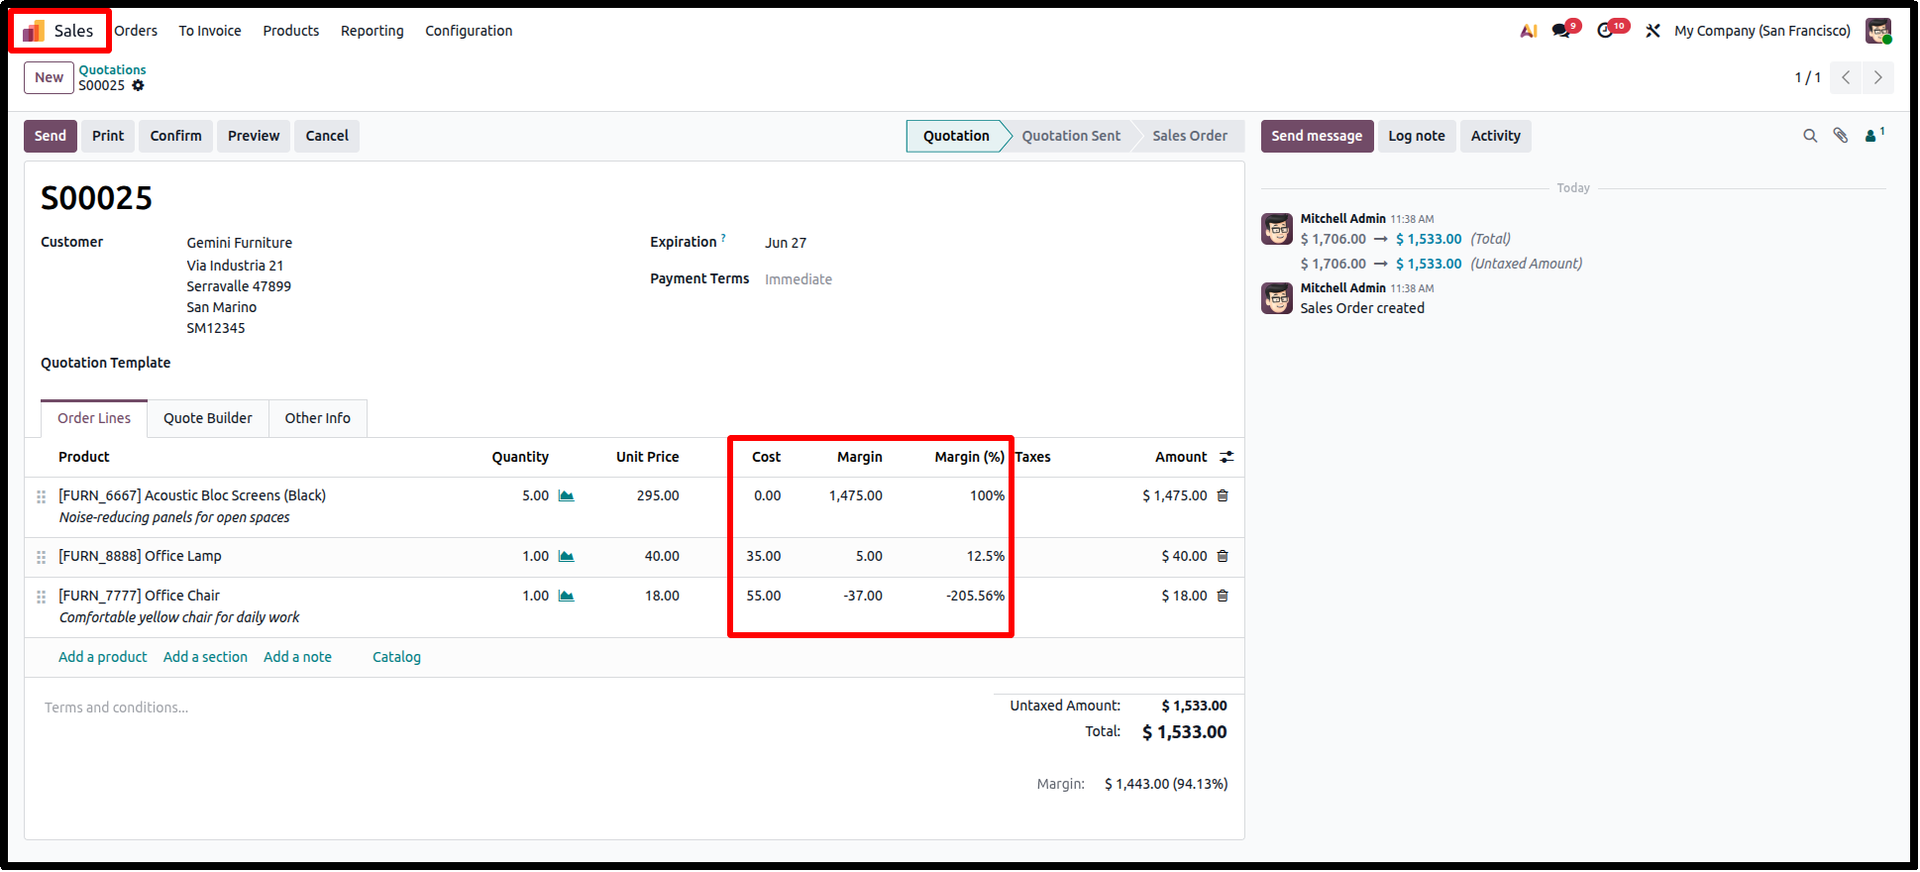Open forecast chart icon for Office Chair
This screenshot has width=1920, height=872.
pos(566,596)
